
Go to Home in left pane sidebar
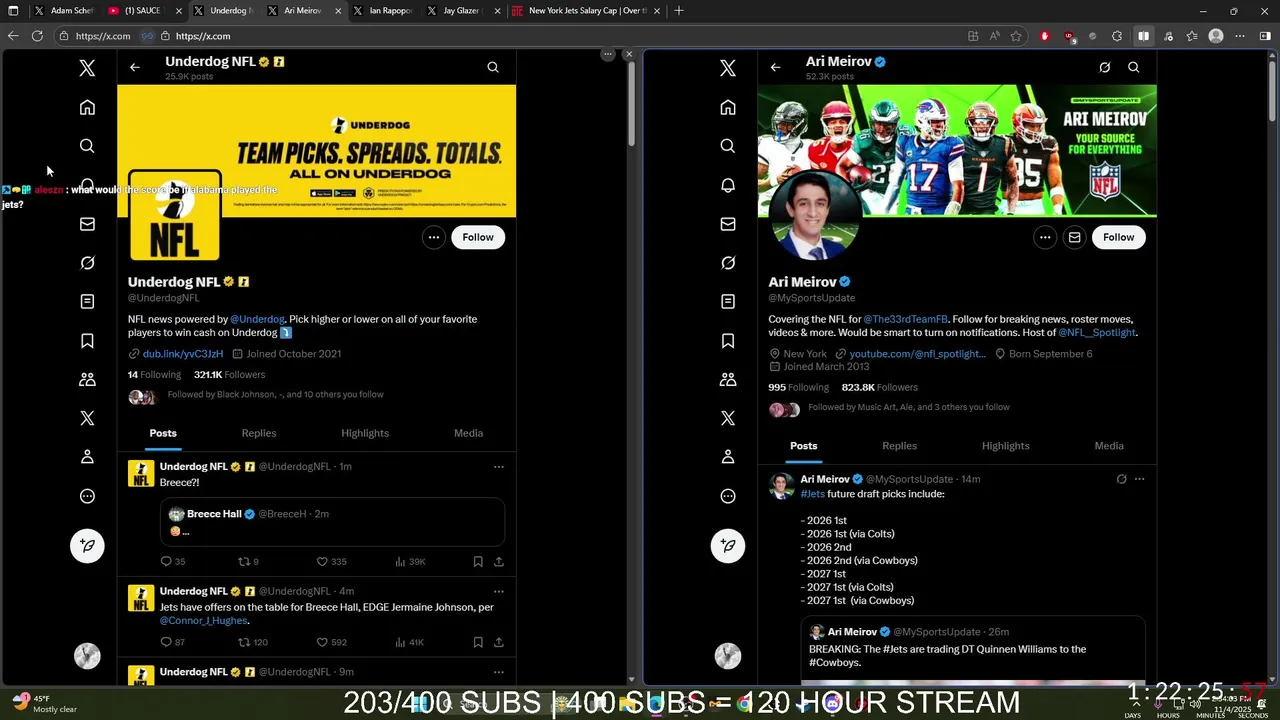pos(87,107)
